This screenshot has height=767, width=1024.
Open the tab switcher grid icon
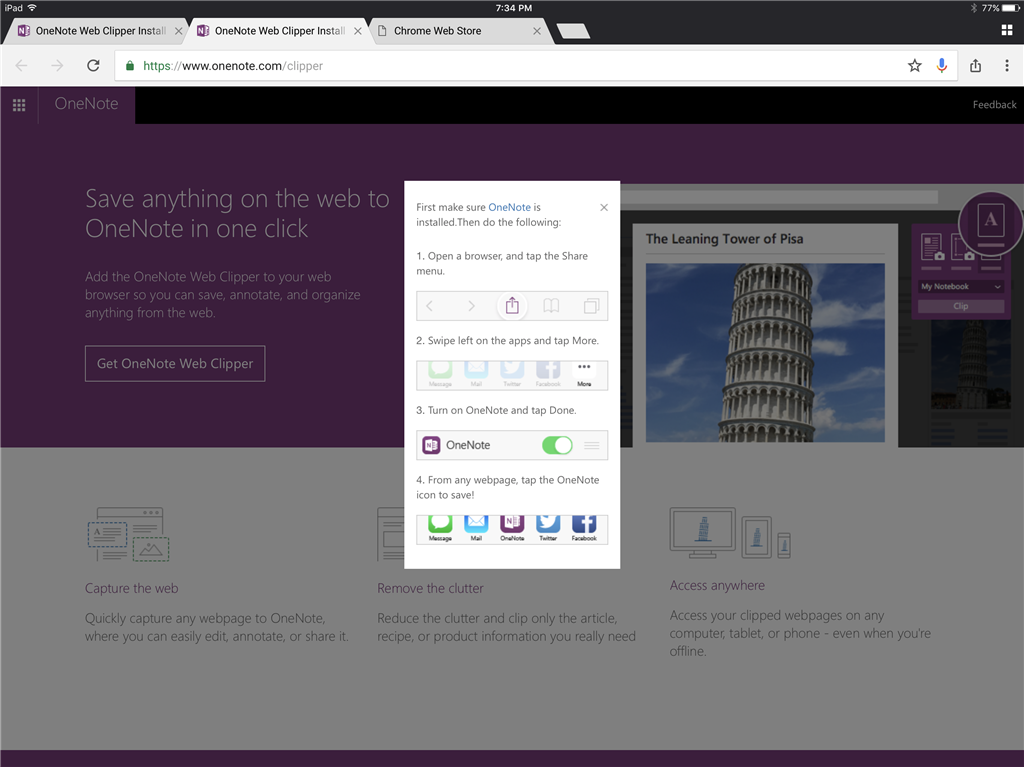[x=1007, y=30]
